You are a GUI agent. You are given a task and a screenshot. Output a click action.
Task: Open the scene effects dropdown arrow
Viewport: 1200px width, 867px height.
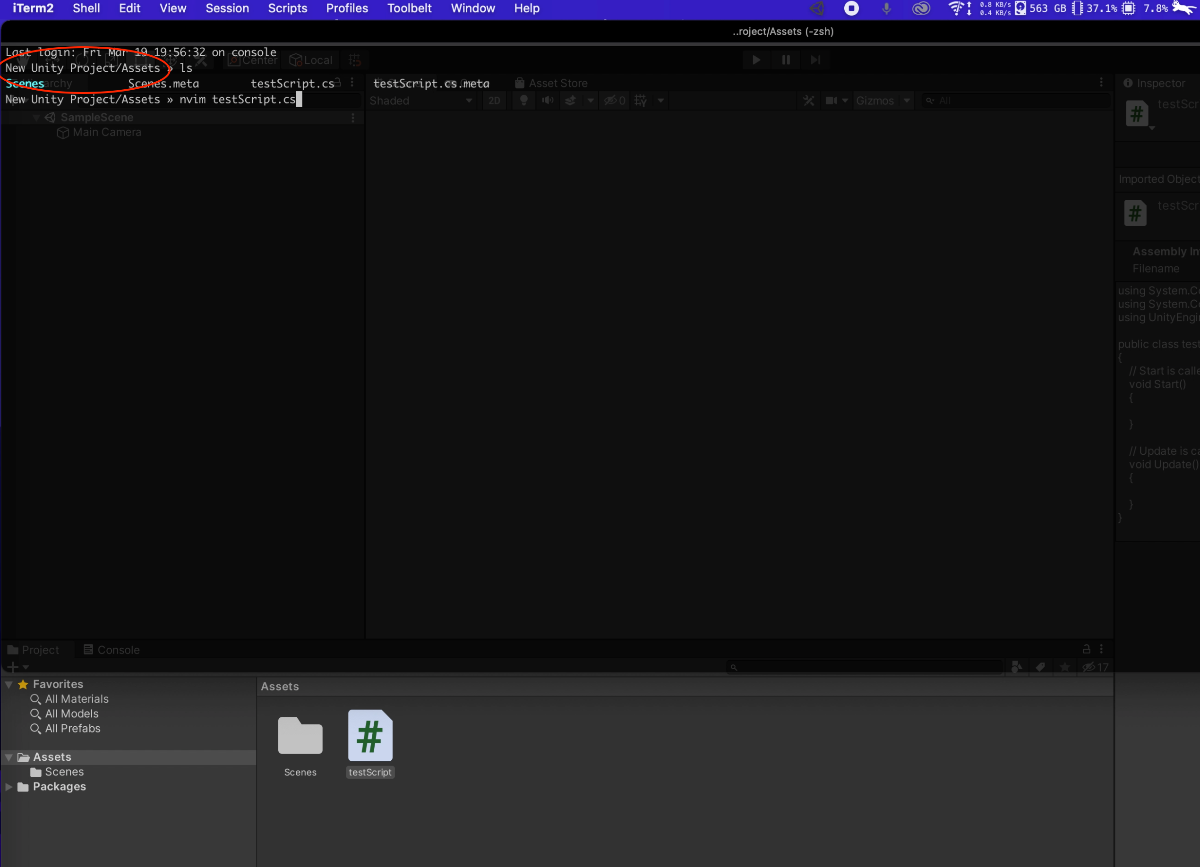tap(590, 101)
